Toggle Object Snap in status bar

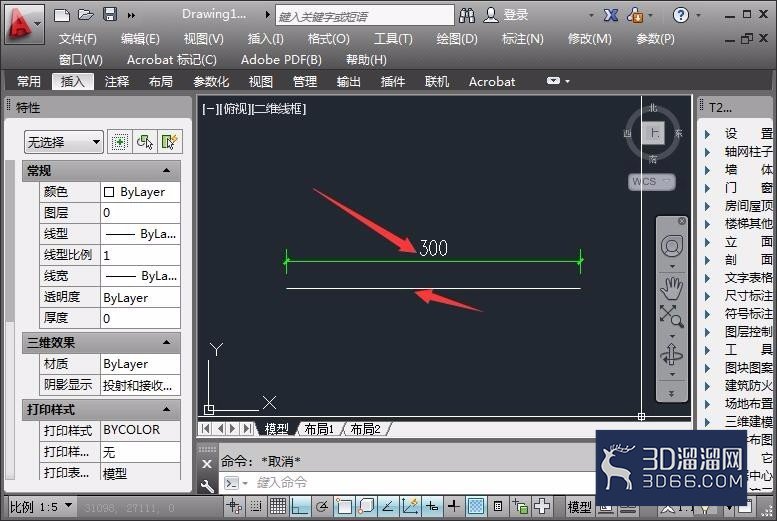click(x=344, y=506)
